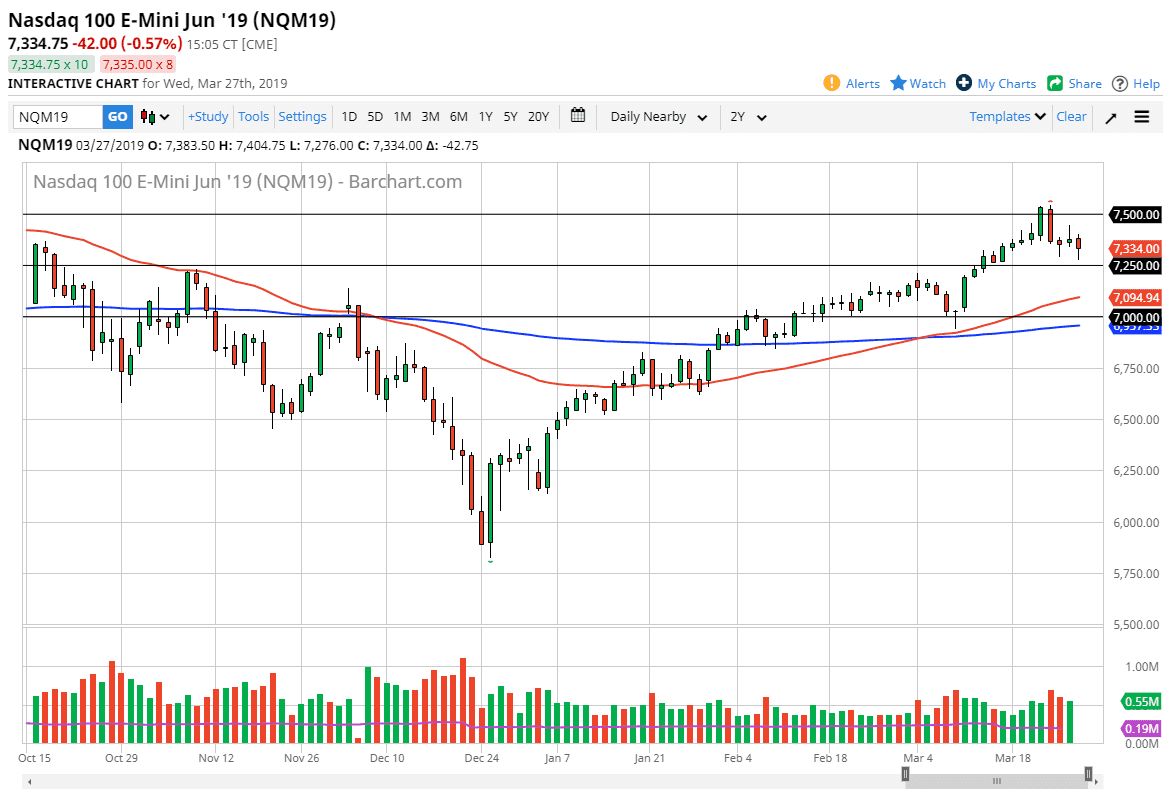Open the hamburger chart menu
Viewport: 1163px width, 792px height.
[1141, 116]
